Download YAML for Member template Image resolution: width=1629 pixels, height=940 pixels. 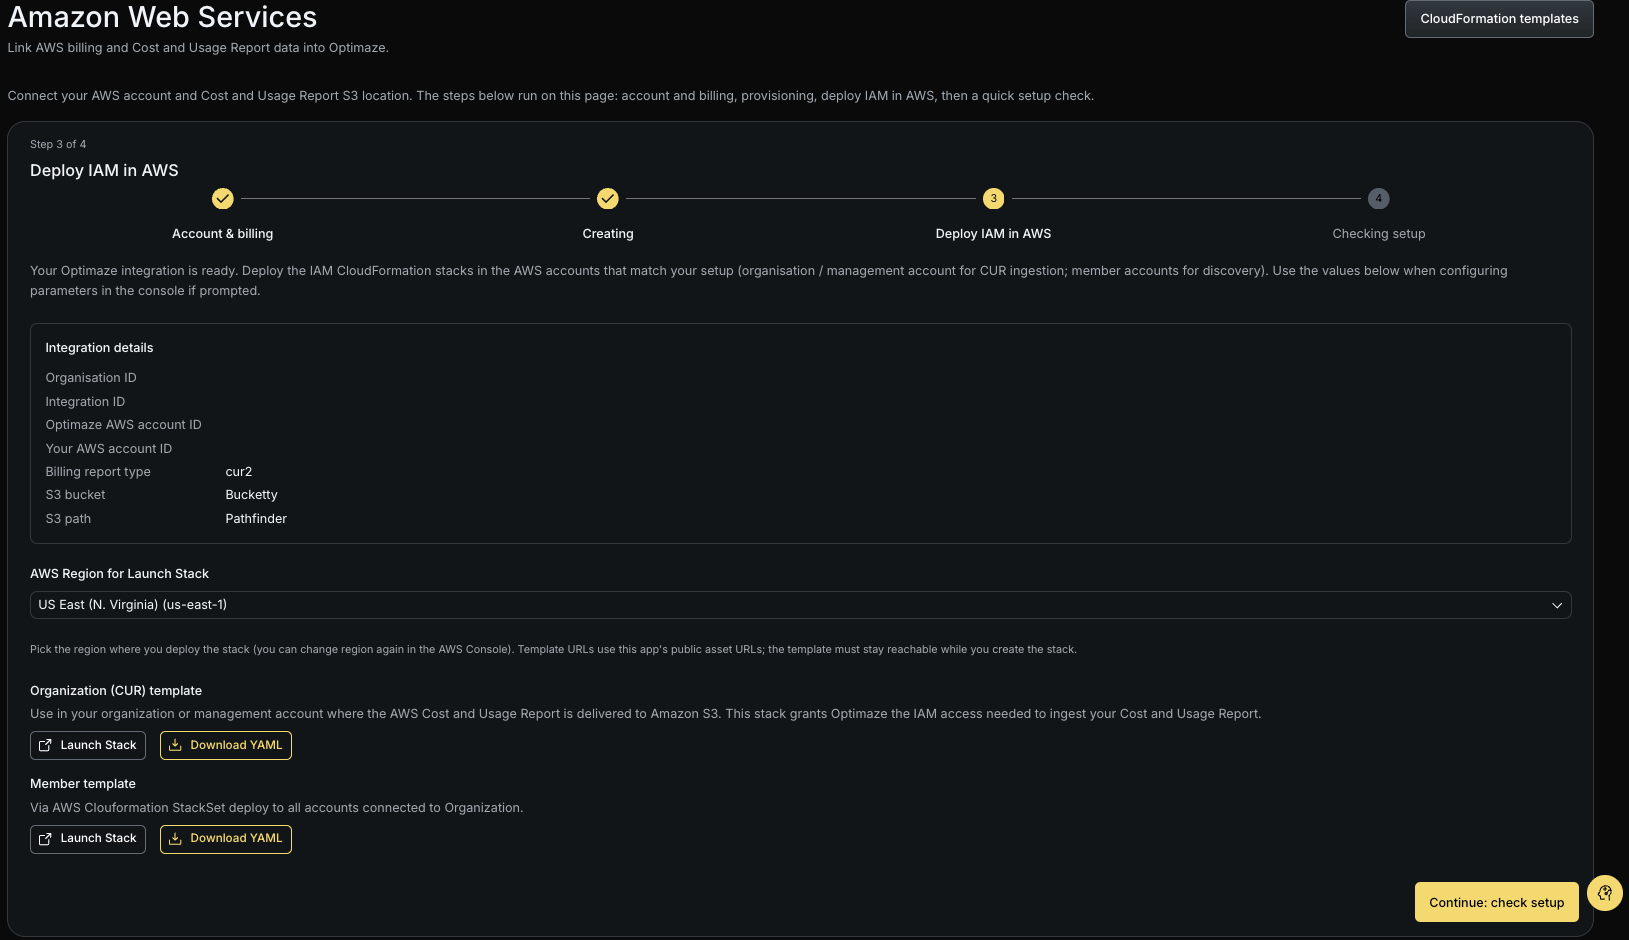tap(226, 839)
